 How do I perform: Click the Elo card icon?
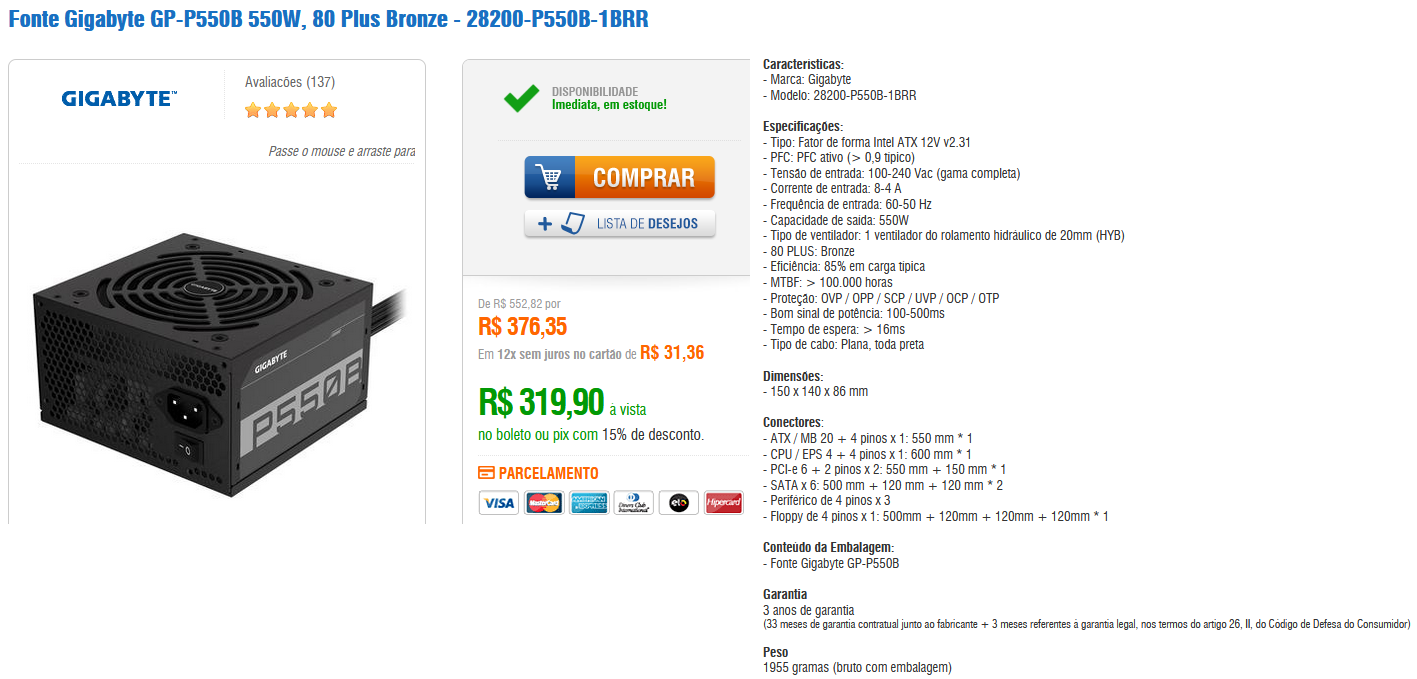[678, 503]
